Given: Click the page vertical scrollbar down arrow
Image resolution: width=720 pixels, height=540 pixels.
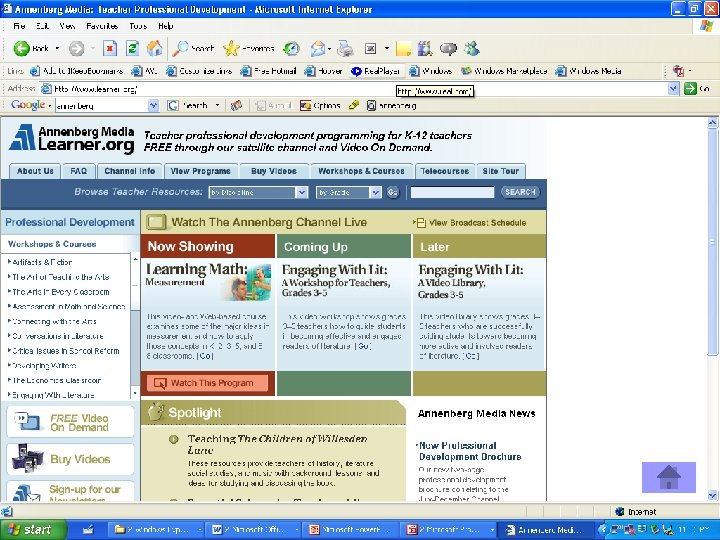Looking at the screenshot, I should (712, 495).
